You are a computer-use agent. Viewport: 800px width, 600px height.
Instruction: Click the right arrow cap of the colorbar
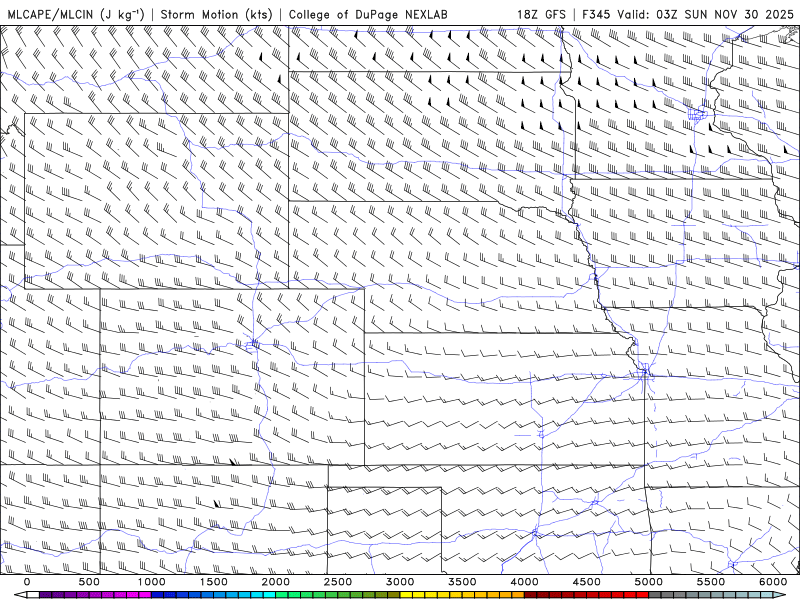(780, 595)
